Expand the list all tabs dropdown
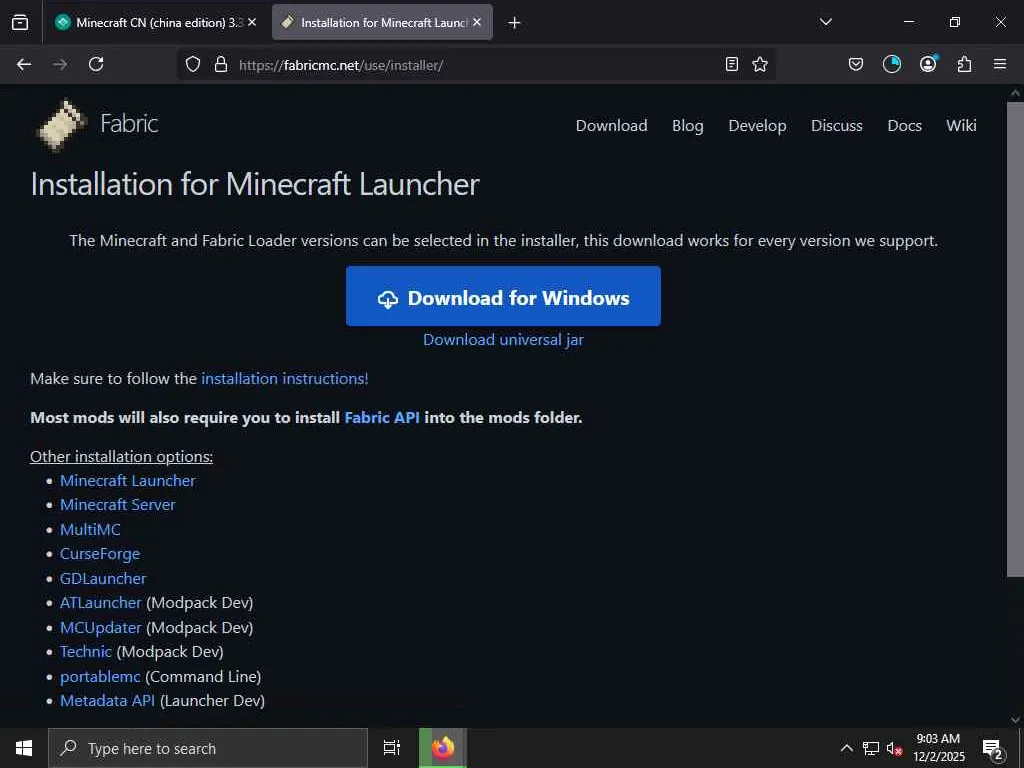Image resolution: width=1024 pixels, height=768 pixels. pos(825,22)
